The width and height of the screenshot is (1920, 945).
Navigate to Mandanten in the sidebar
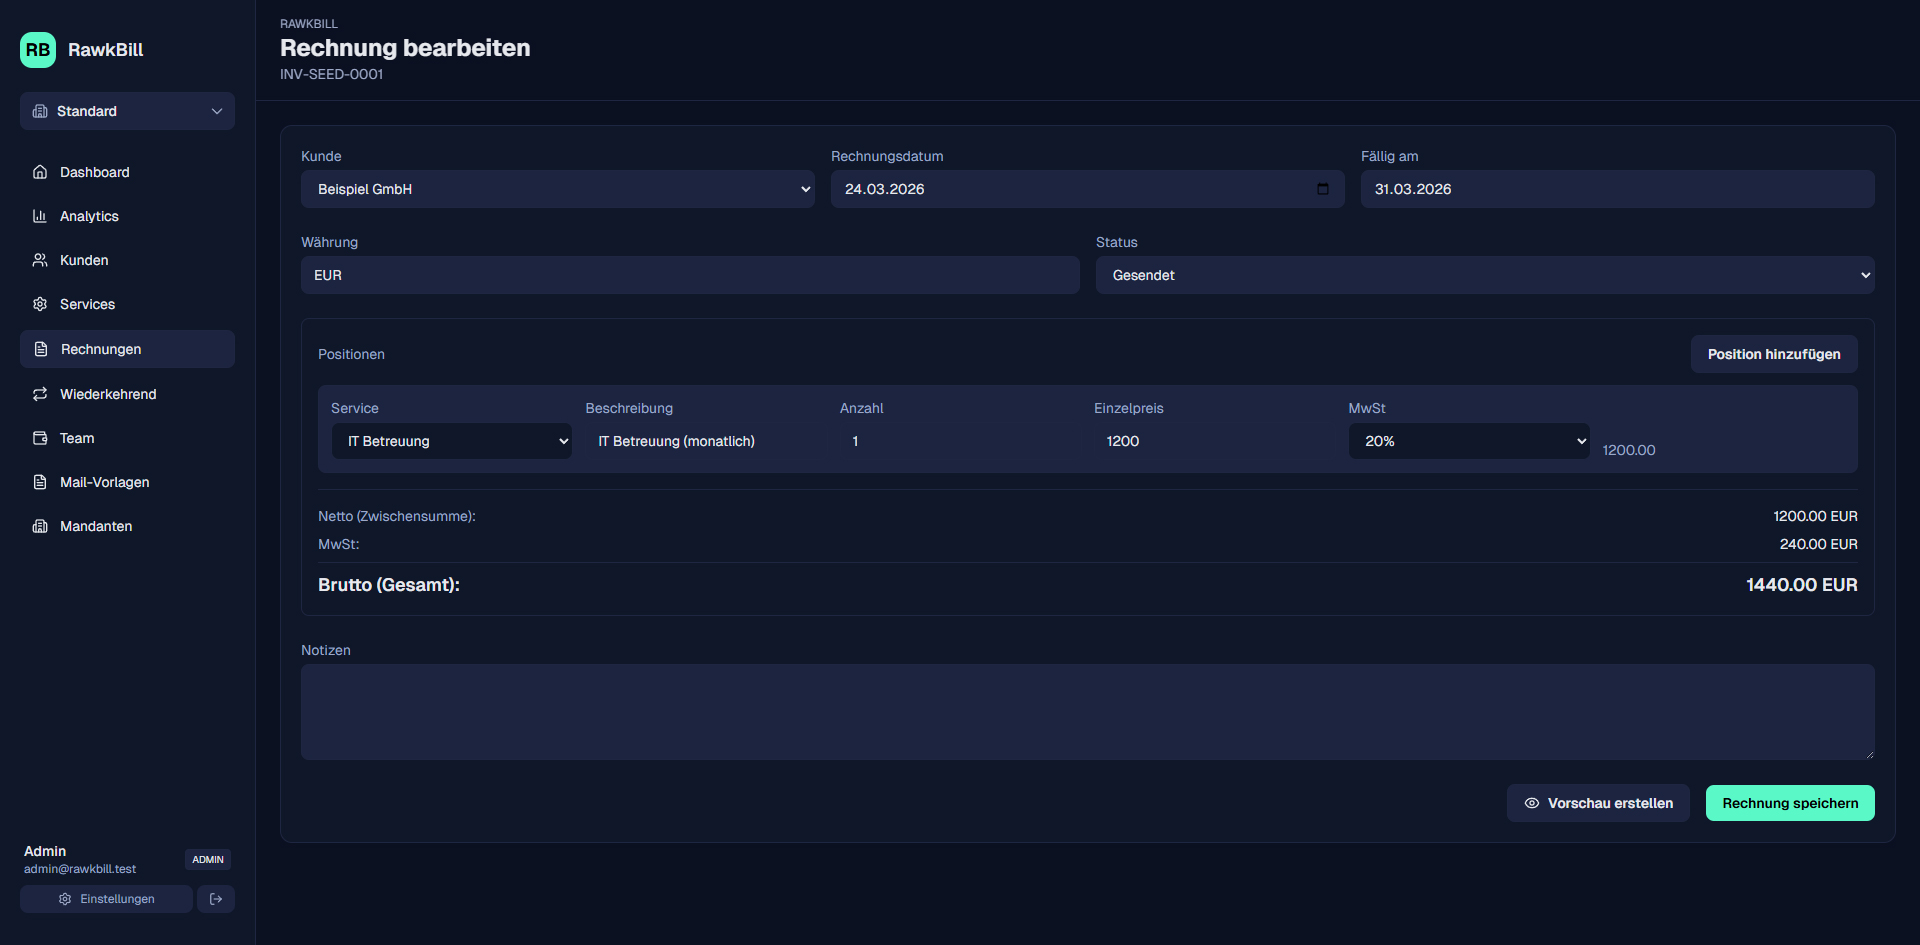coord(96,526)
